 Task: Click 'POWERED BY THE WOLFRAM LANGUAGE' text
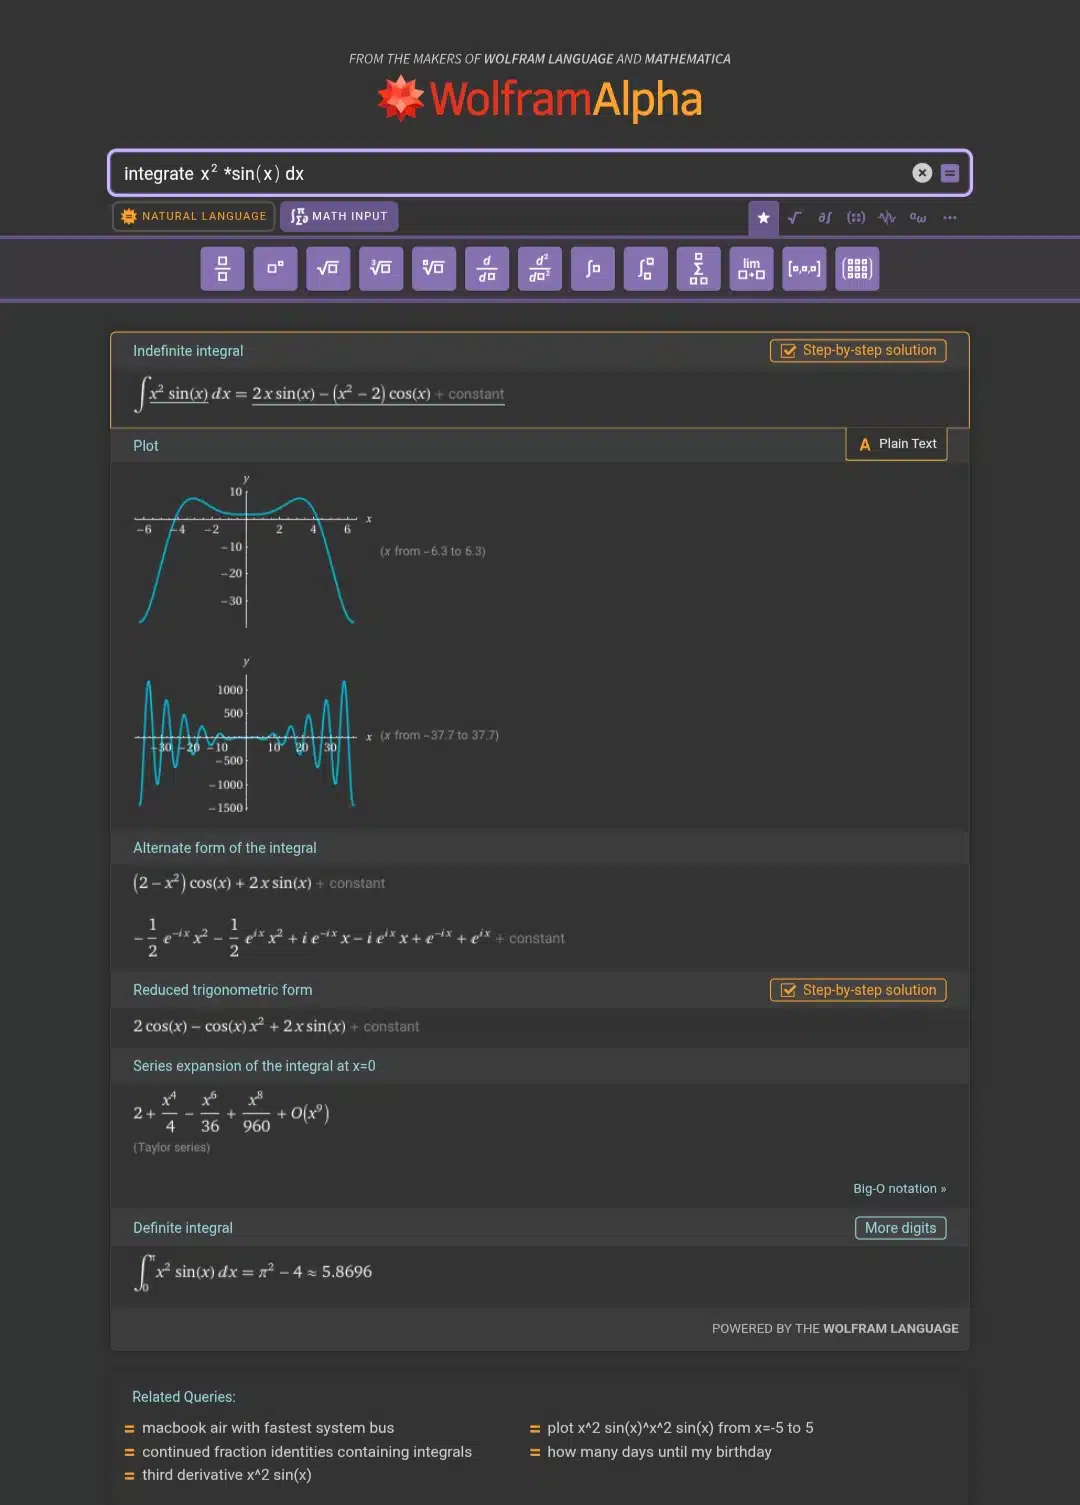(835, 1329)
